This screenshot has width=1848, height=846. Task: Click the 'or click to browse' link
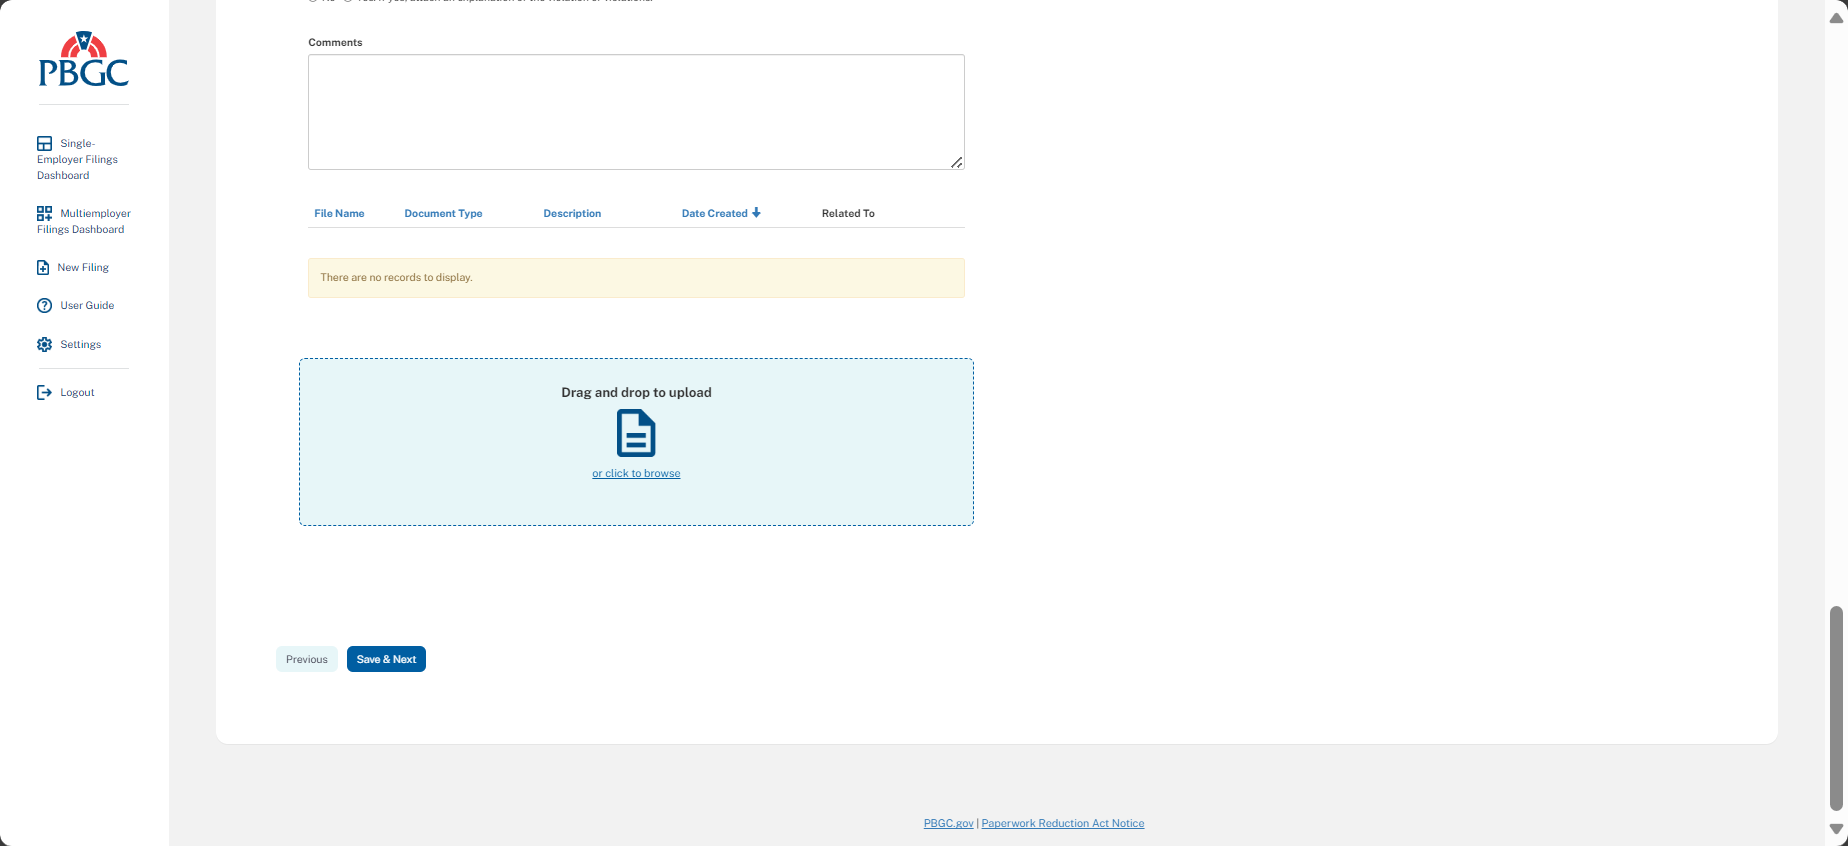636,473
